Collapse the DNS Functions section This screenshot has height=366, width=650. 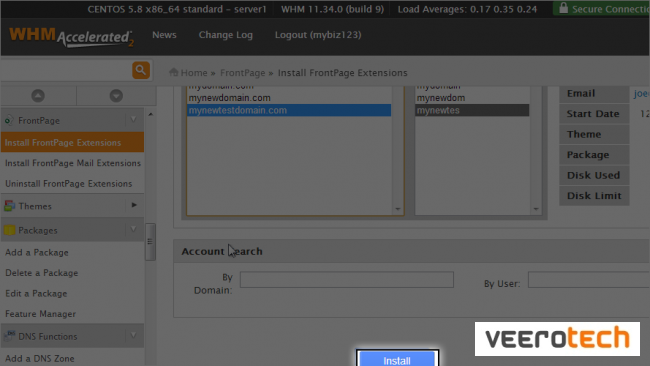(133, 335)
